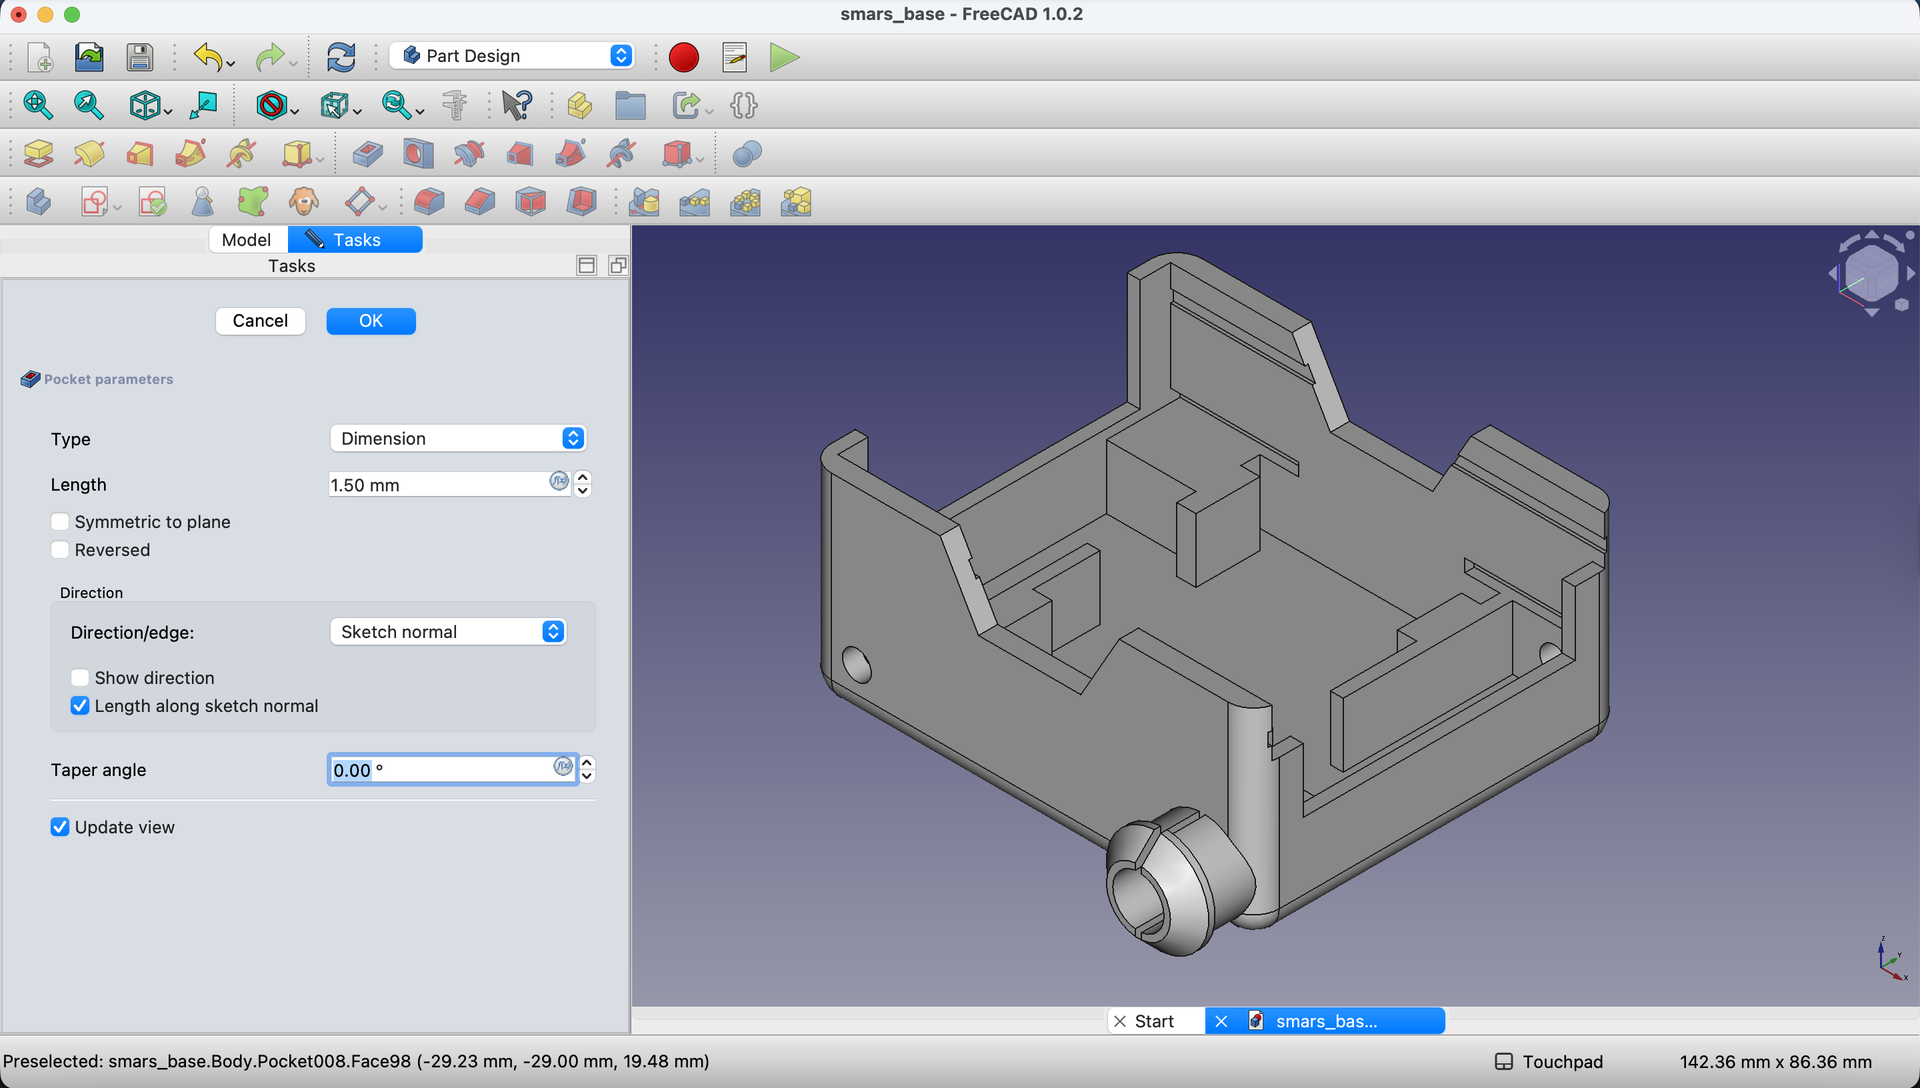Click the Length value input field
The image size is (1920, 1088).
coord(438,485)
